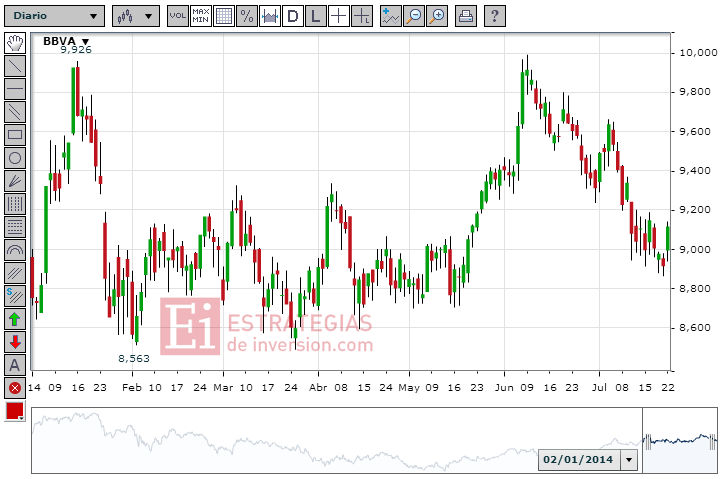
Task: Add a green up arrow marker
Action: click(15, 319)
